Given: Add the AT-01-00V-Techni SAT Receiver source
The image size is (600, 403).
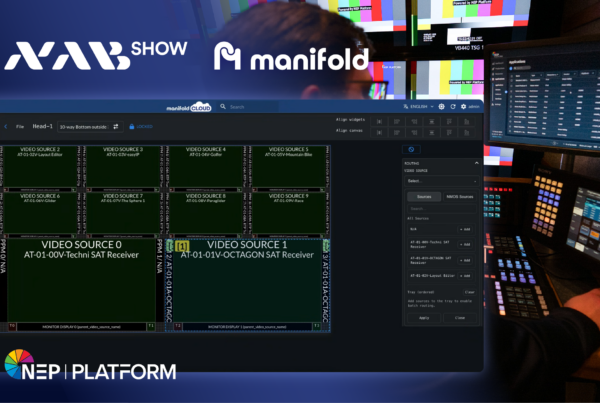Looking at the screenshot, I should tap(467, 243).
